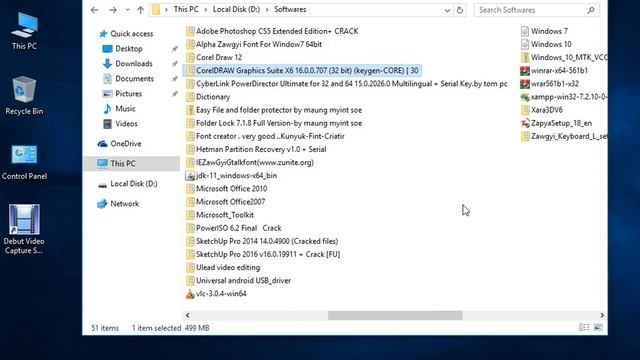
Task: Select SketchUp Pro 2014 folder
Action: click(x=262, y=241)
